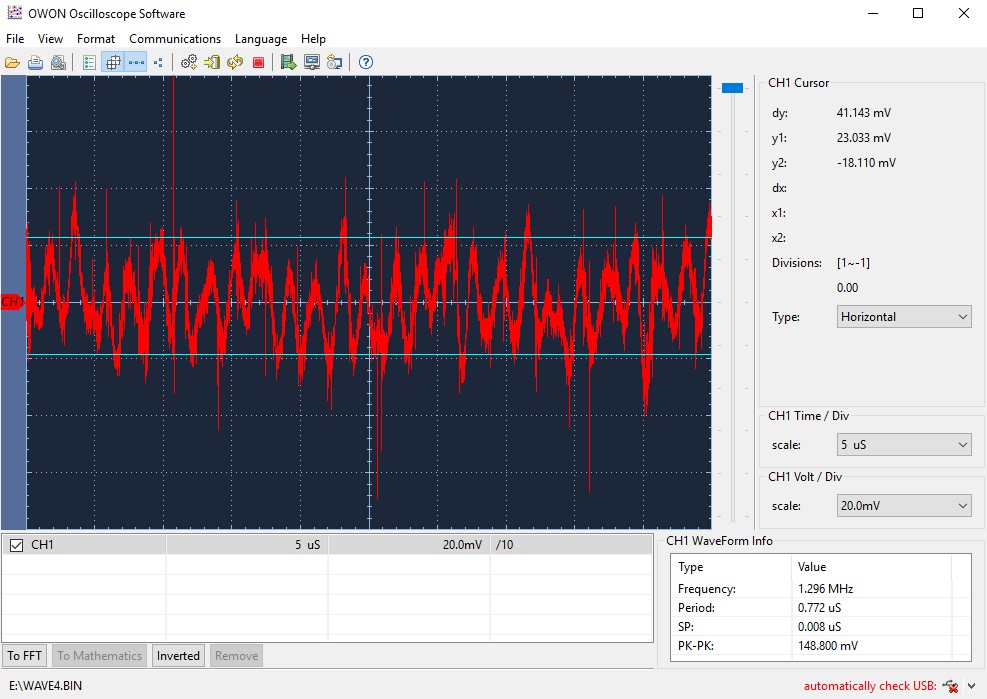
Task: Open the Language menu
Action: pyautogui.click(x=261, y=39)
